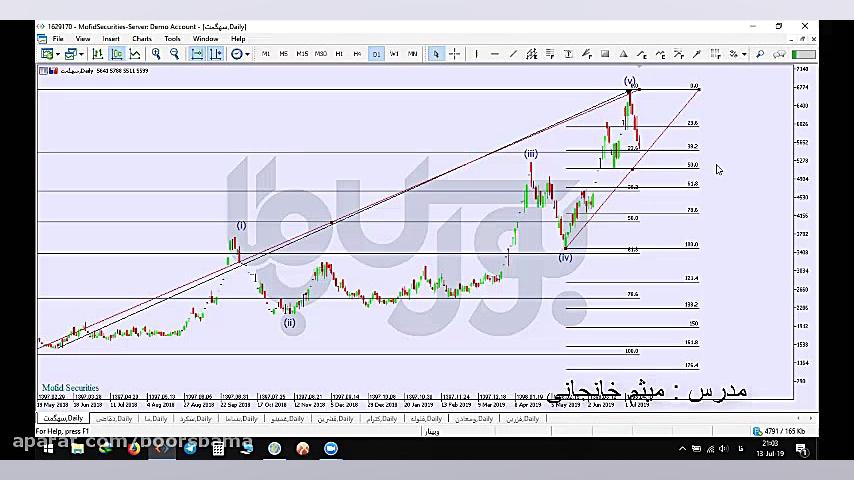
Task: Click the Search magnifier icon
Action: [760, 54]
